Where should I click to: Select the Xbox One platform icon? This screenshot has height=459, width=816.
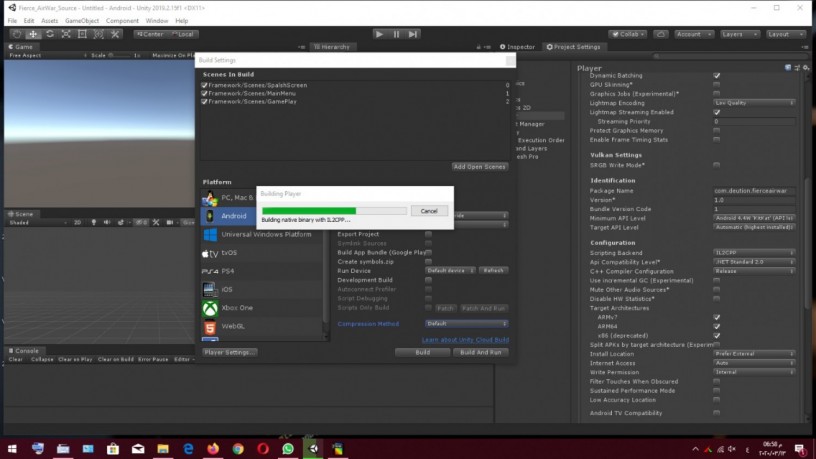209,308
